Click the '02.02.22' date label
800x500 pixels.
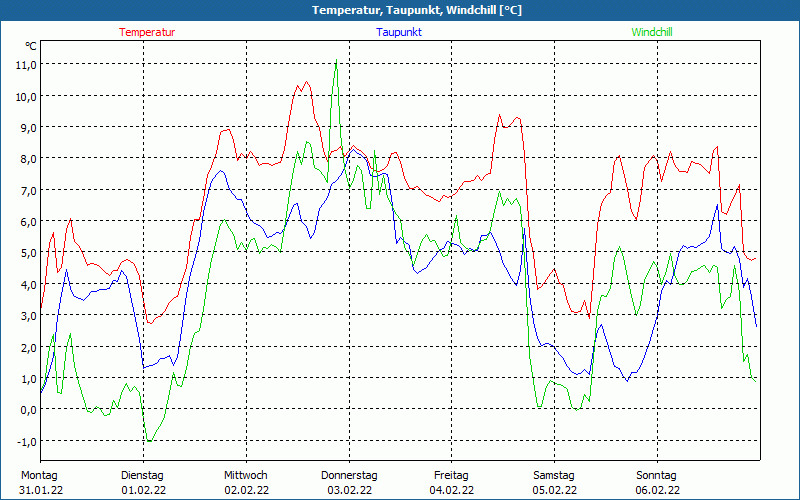click(x=246, y=490)
